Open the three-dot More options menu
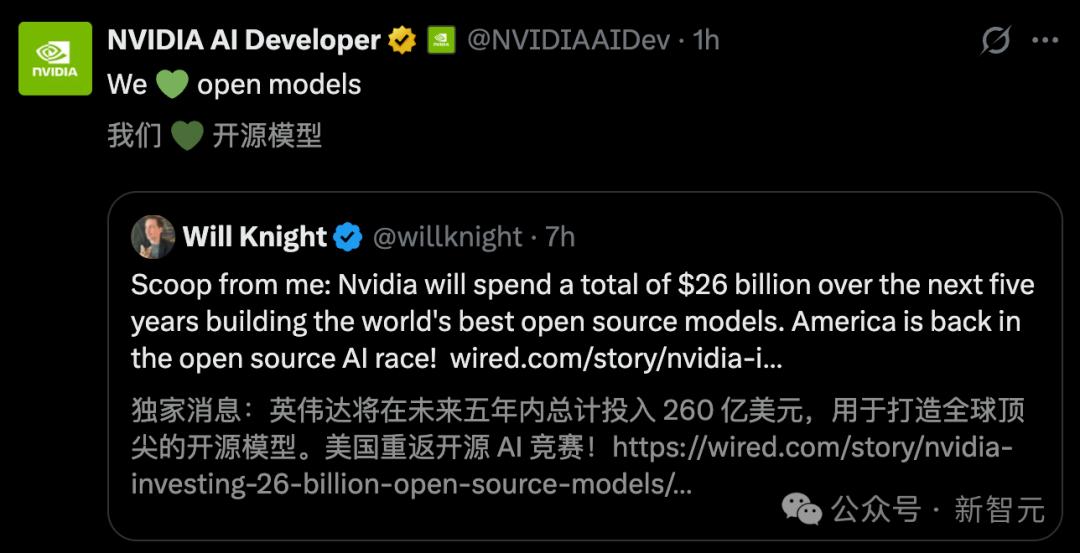Viewport: 1080px width, 553px height. 1044,40
